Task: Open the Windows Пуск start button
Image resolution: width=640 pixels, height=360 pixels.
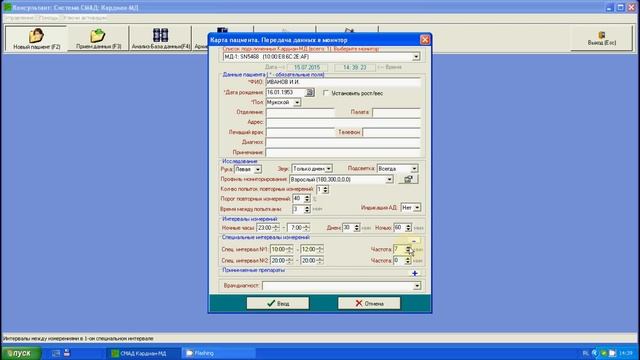Action: (x=21, y=353)
